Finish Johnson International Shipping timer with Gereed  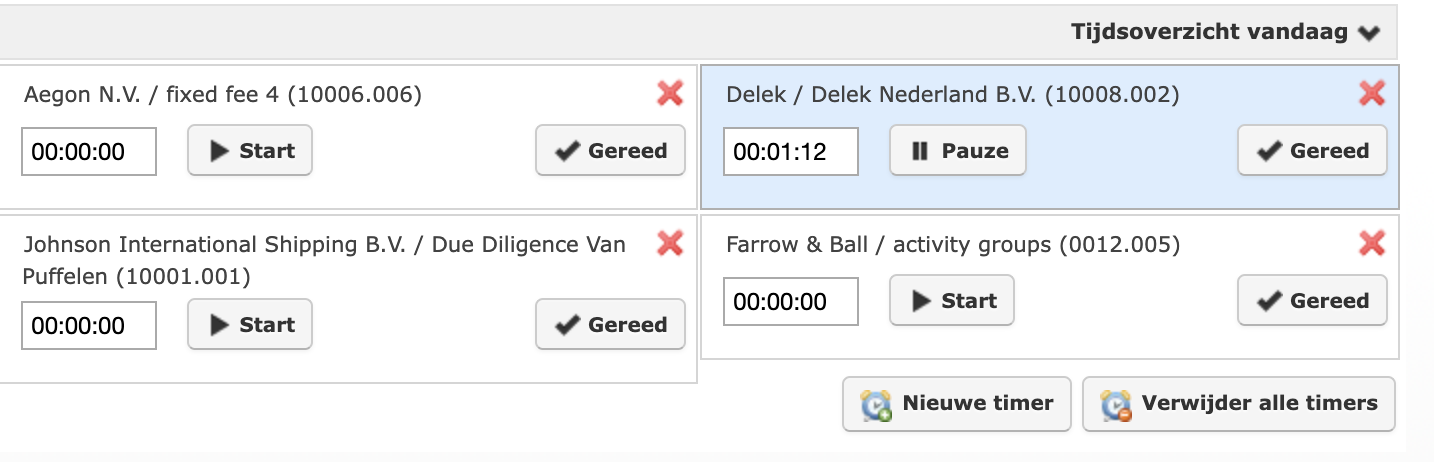(x=611, y=325)
